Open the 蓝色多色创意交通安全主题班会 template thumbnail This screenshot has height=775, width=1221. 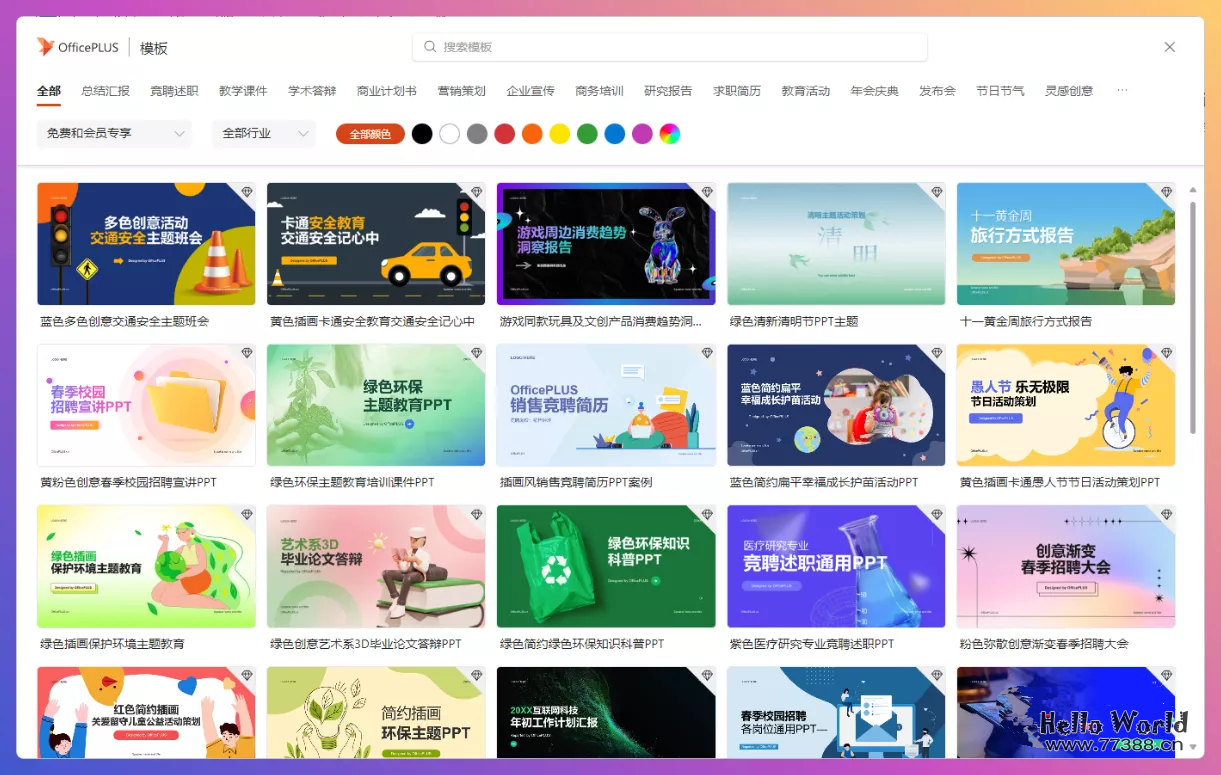point(146,244)
